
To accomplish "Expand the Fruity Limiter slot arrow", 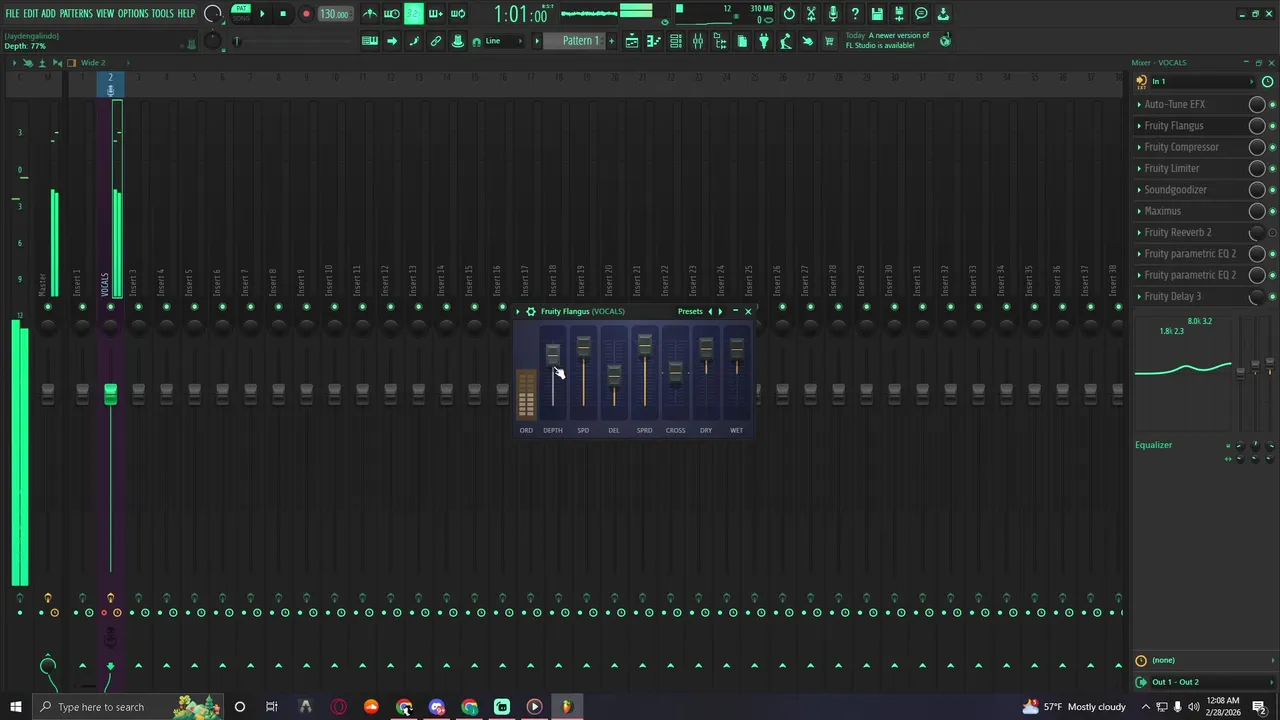I will tap(1139, 168).
